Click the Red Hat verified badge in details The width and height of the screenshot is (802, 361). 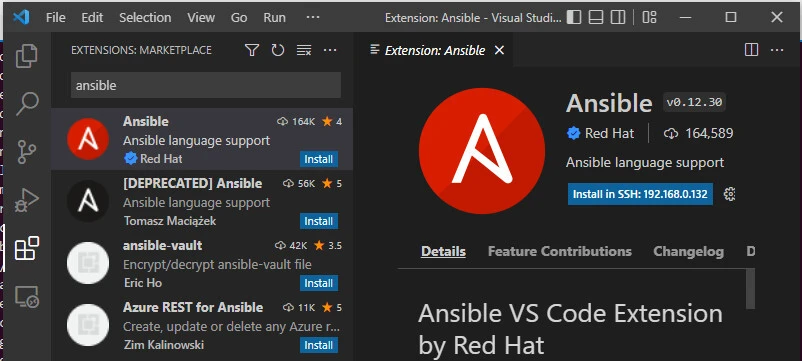click(573, 133)
